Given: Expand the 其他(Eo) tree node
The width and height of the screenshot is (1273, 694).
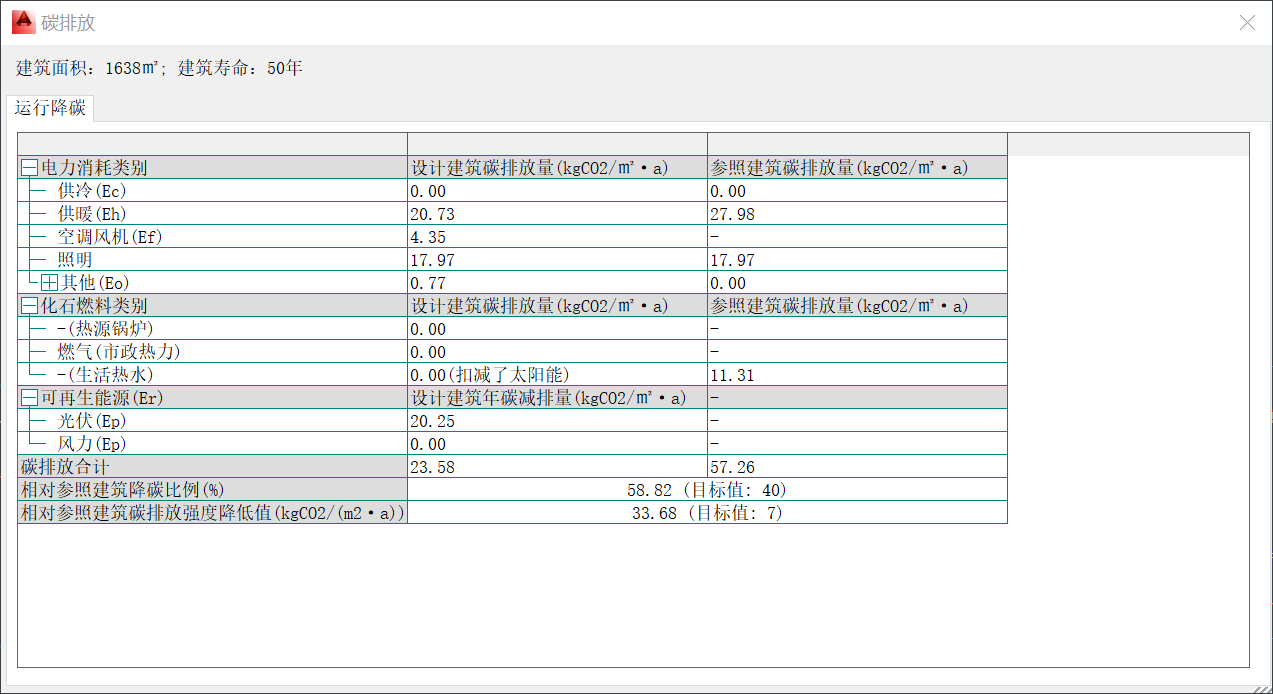Looking at the screenshot, I should [x=49, y=283].
